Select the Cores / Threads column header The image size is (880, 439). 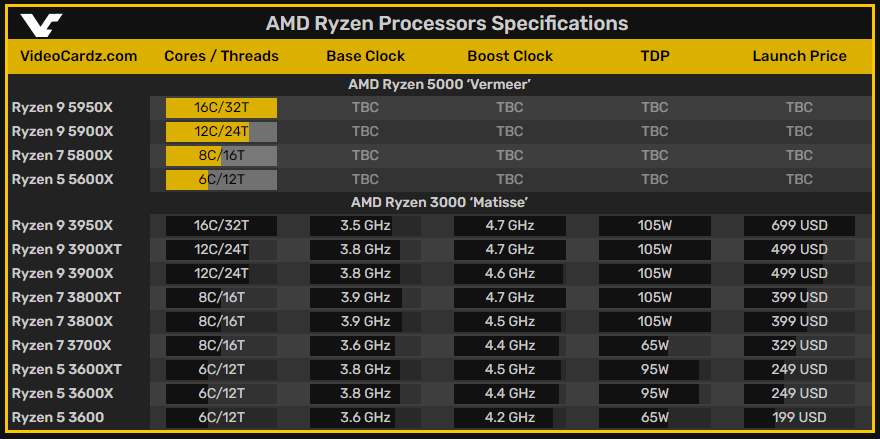tap(221, 56)
